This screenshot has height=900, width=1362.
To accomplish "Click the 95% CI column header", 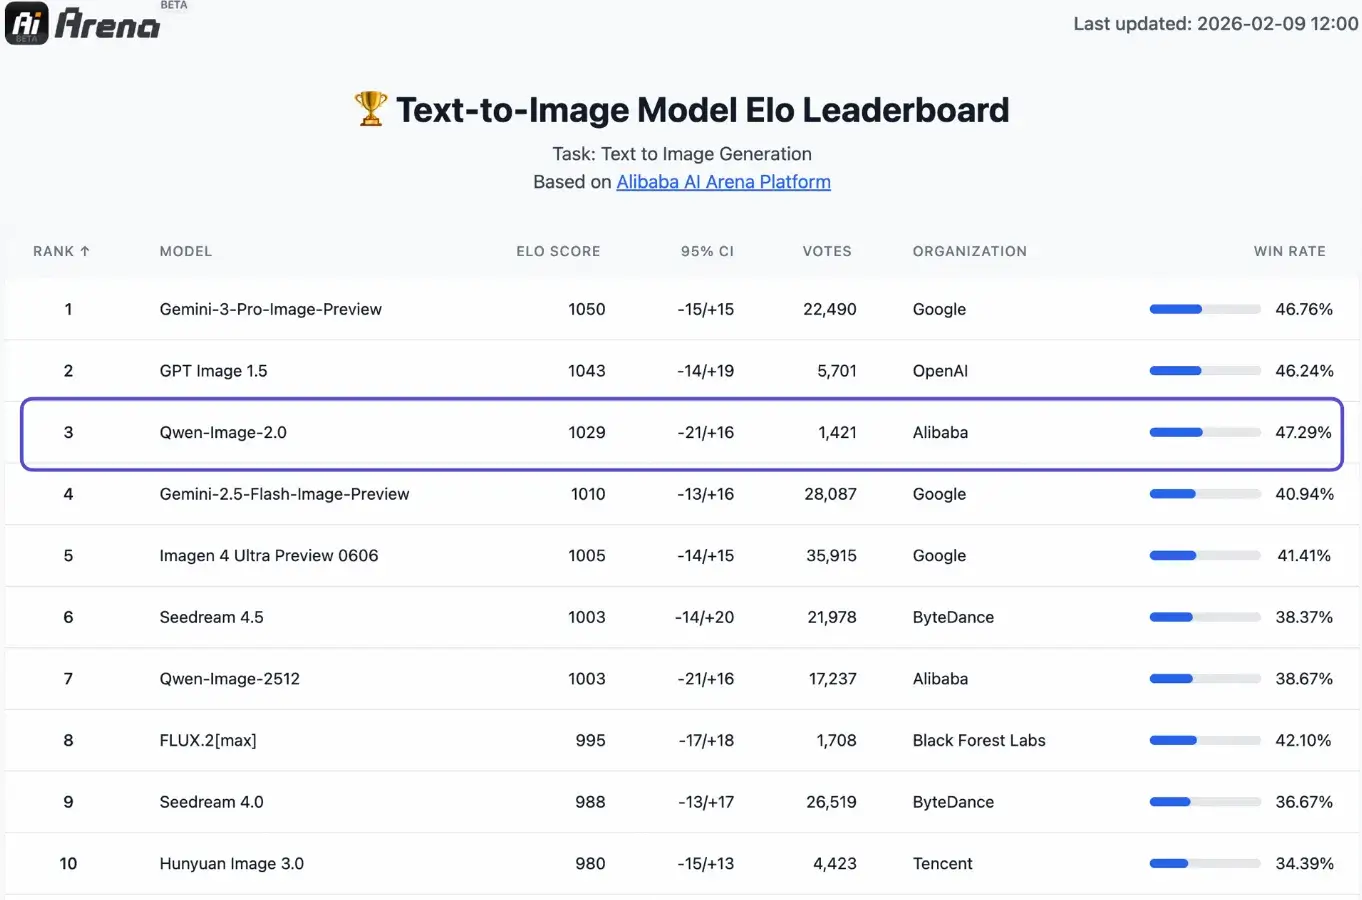I will [x=707, y=251].
